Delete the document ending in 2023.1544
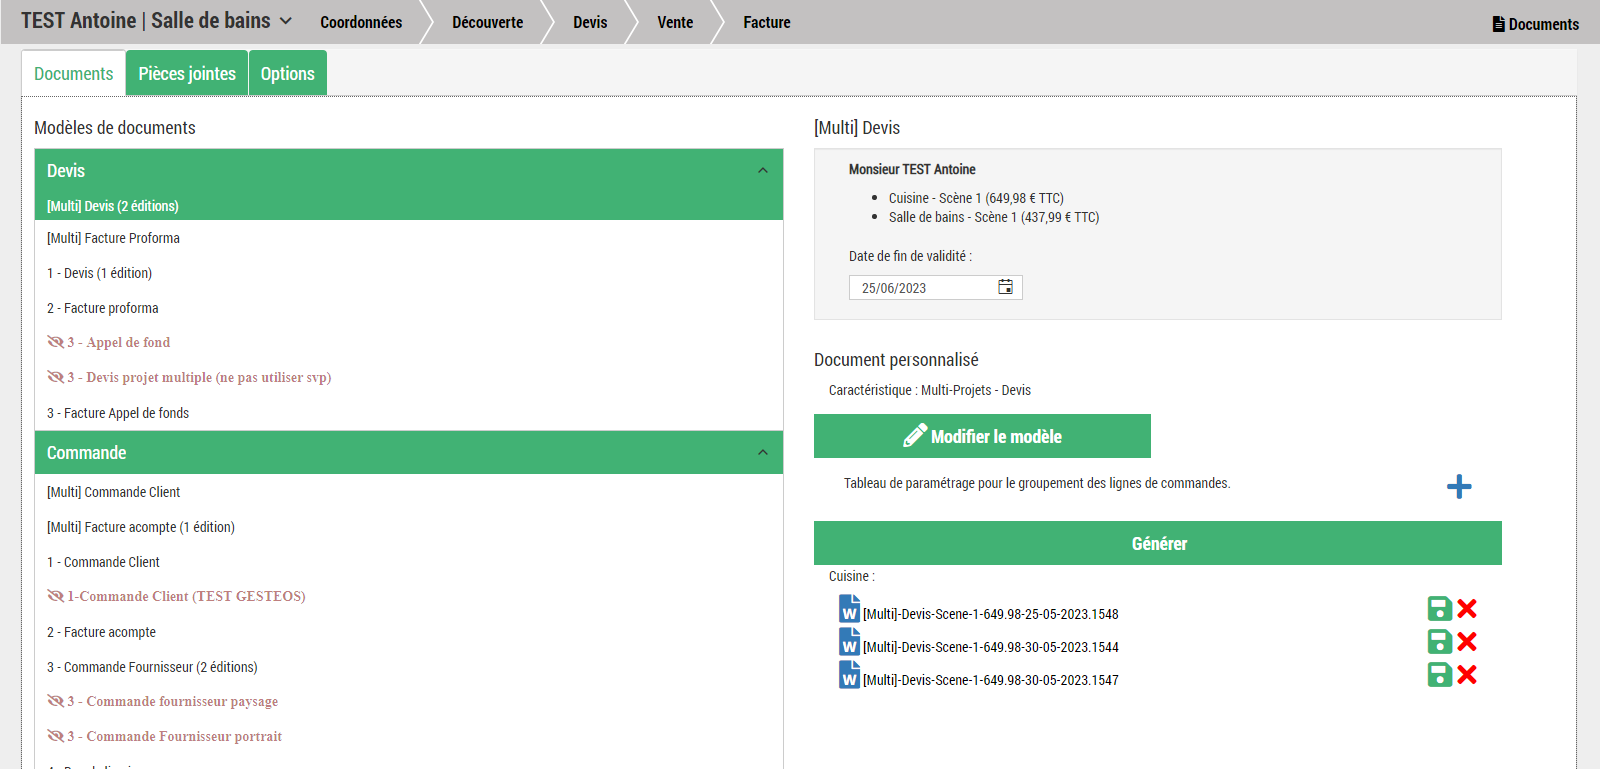Image resolution: width=1600 pixels, height=769 pixels. [x=1467, y=642]
